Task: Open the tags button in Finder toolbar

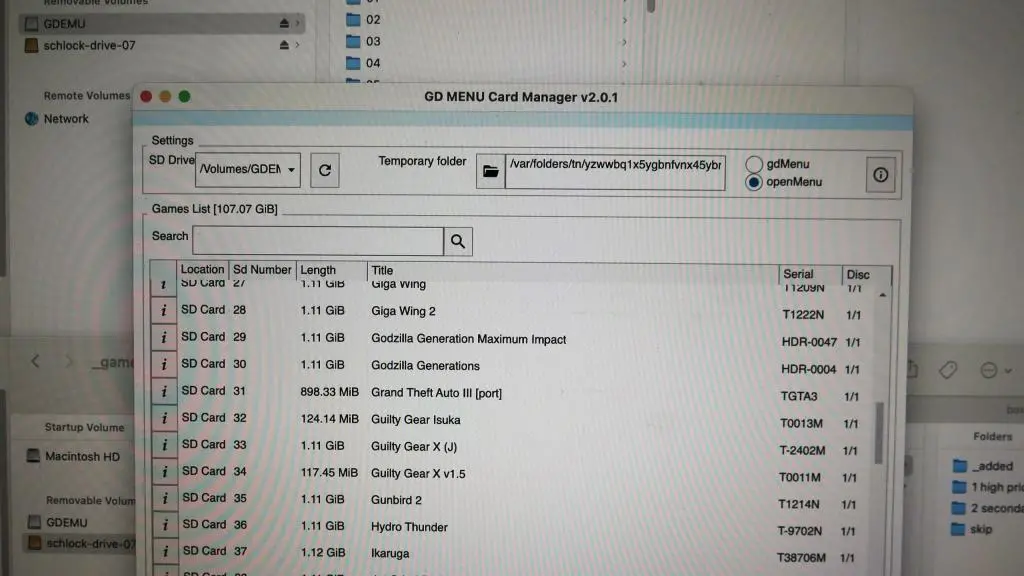Action: (948, 370)
